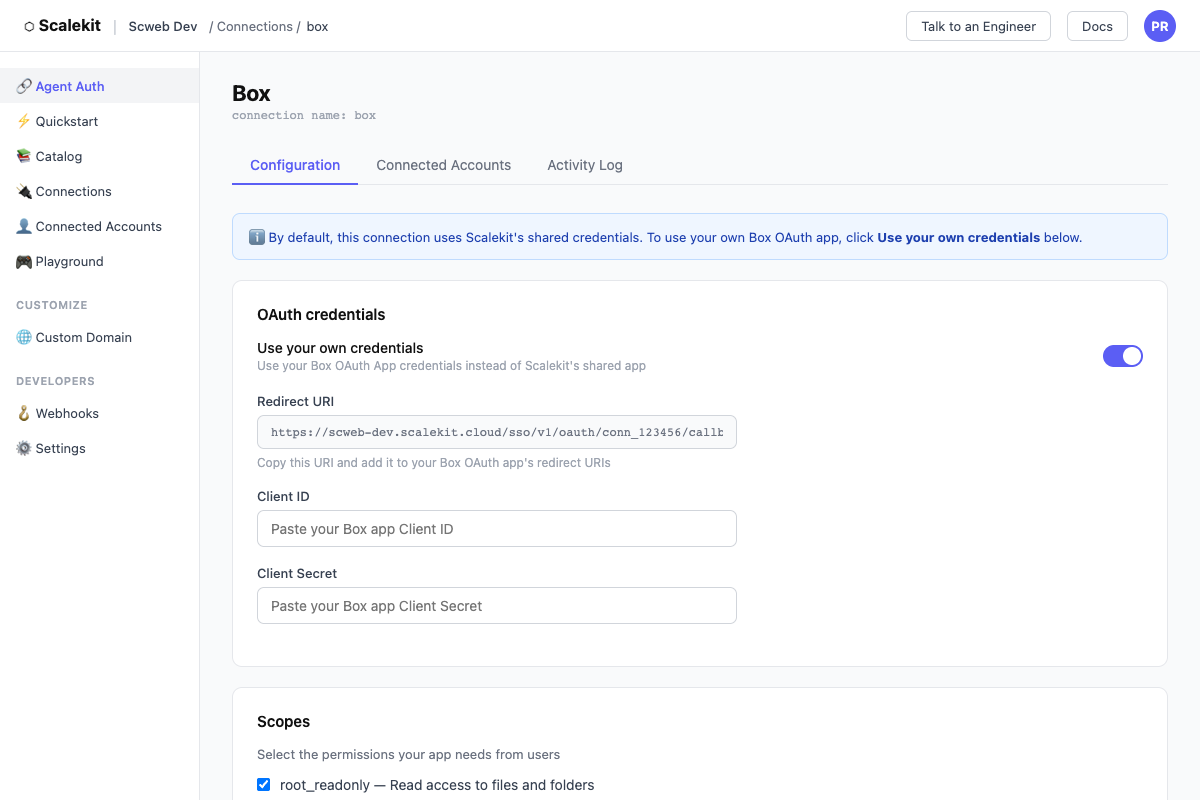Click the Playground gamepad icon
Image resolution: width=1200 pixels, height=800 pixels.
(24, 261)
